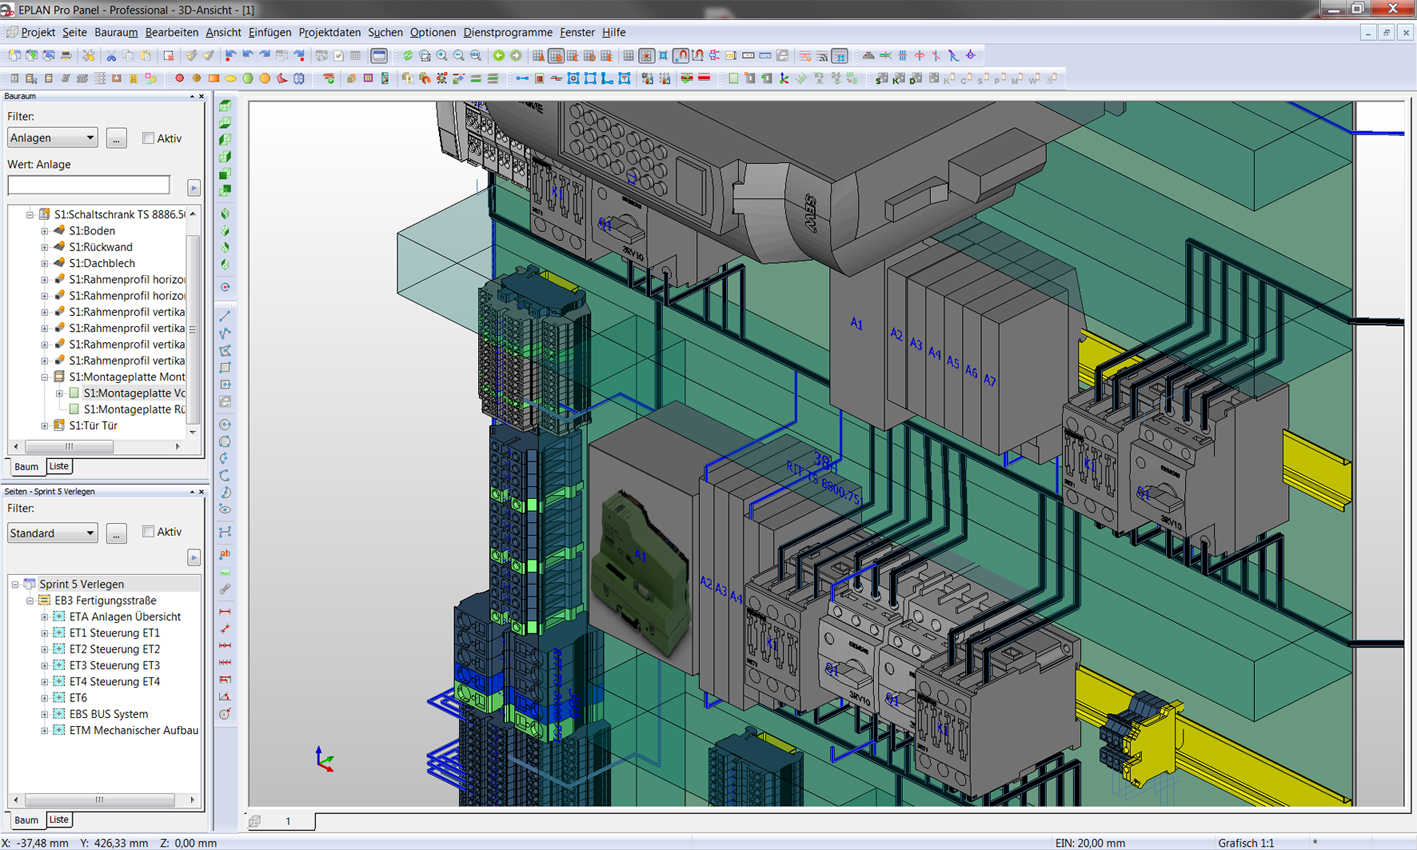The image size is (1417, 850).
Task: Open the Dienstprogramme menu
Action: 507,32
